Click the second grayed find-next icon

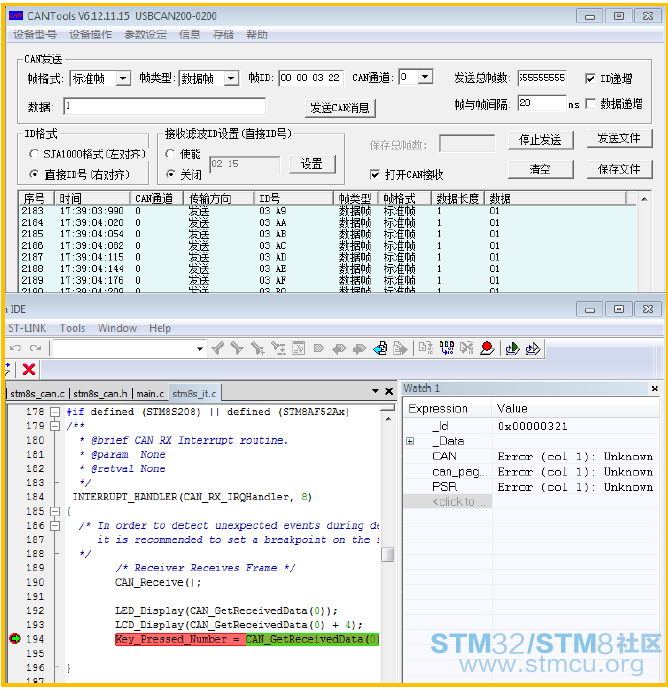pyautogui.click(x=237, y=348)
